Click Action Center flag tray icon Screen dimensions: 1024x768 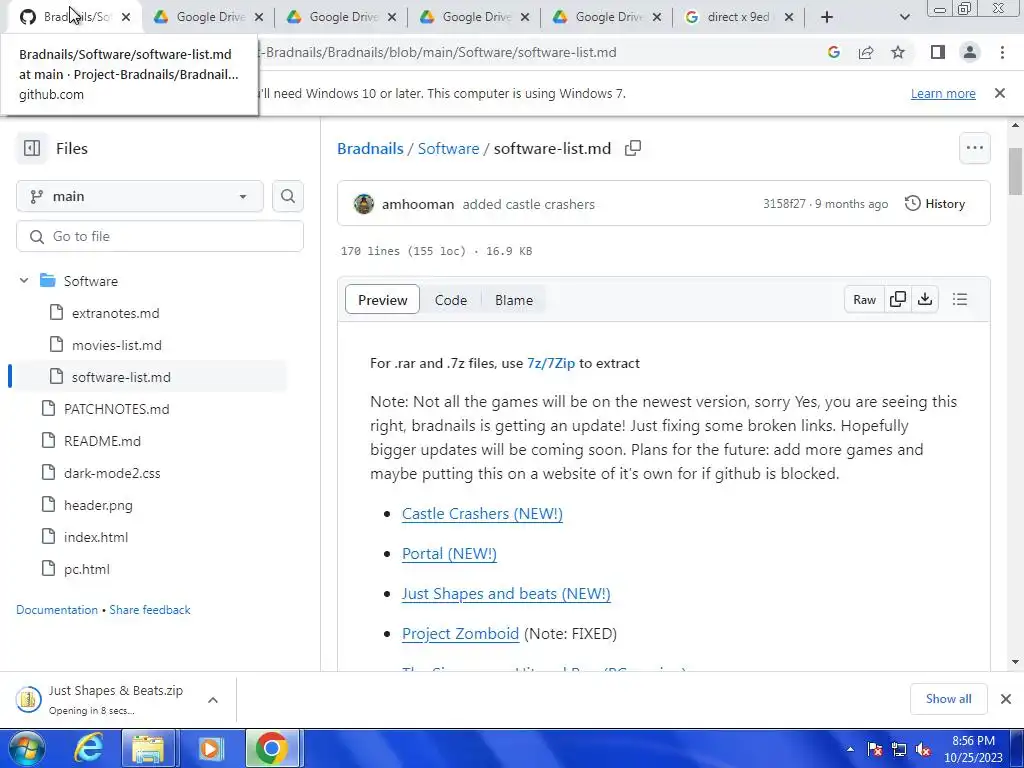874,749
